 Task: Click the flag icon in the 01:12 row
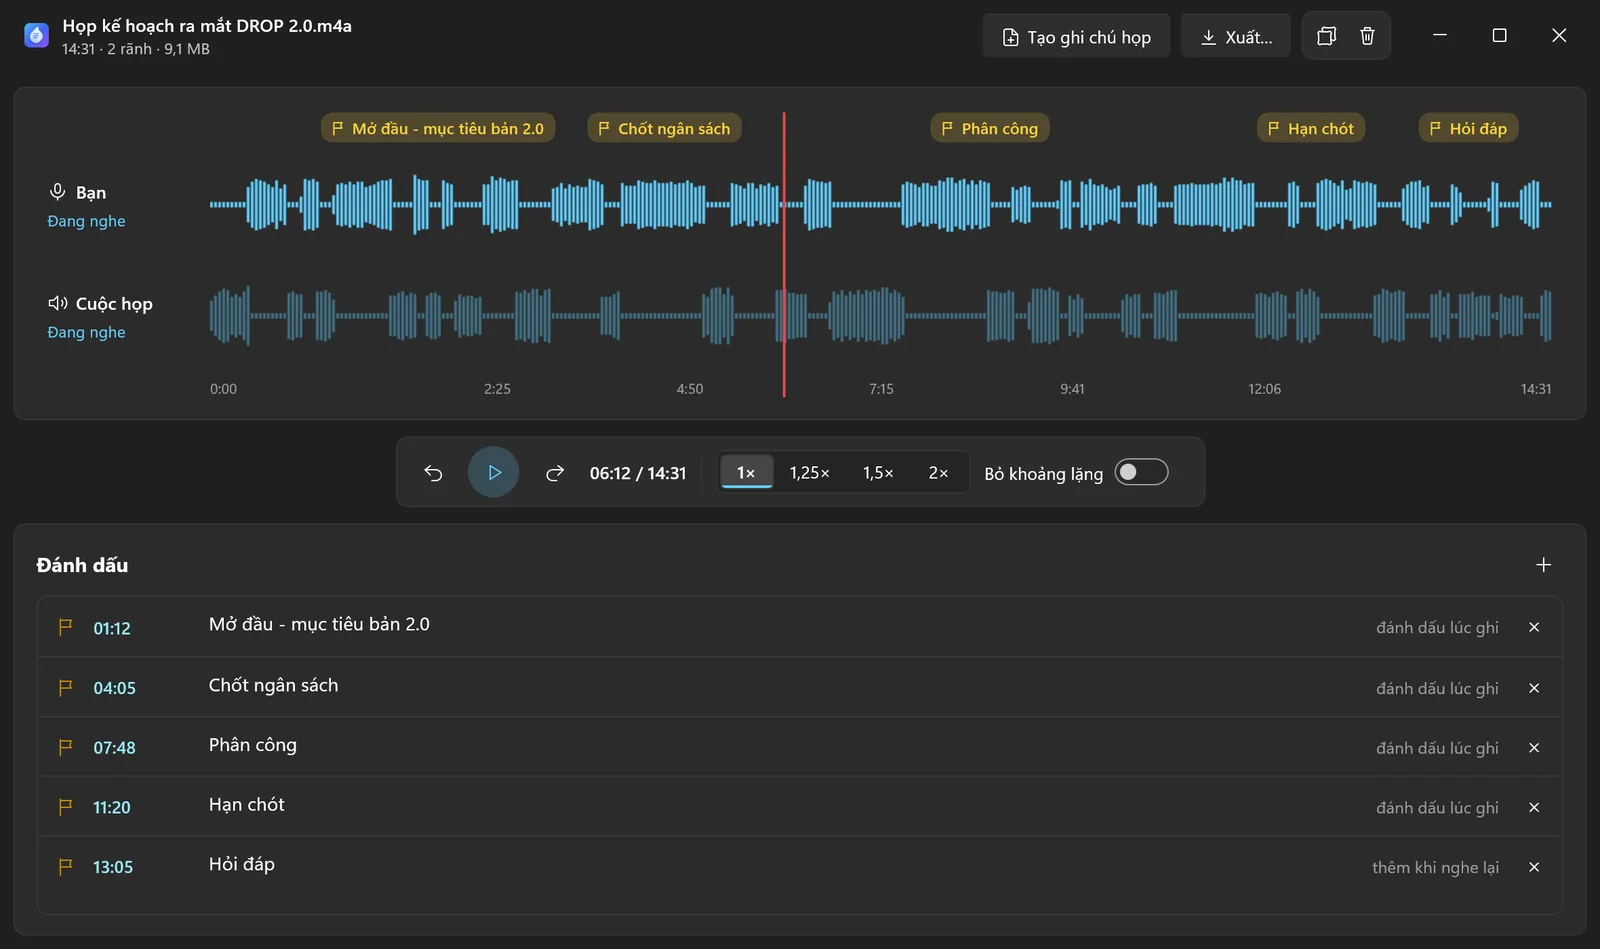tap(66, 627)
